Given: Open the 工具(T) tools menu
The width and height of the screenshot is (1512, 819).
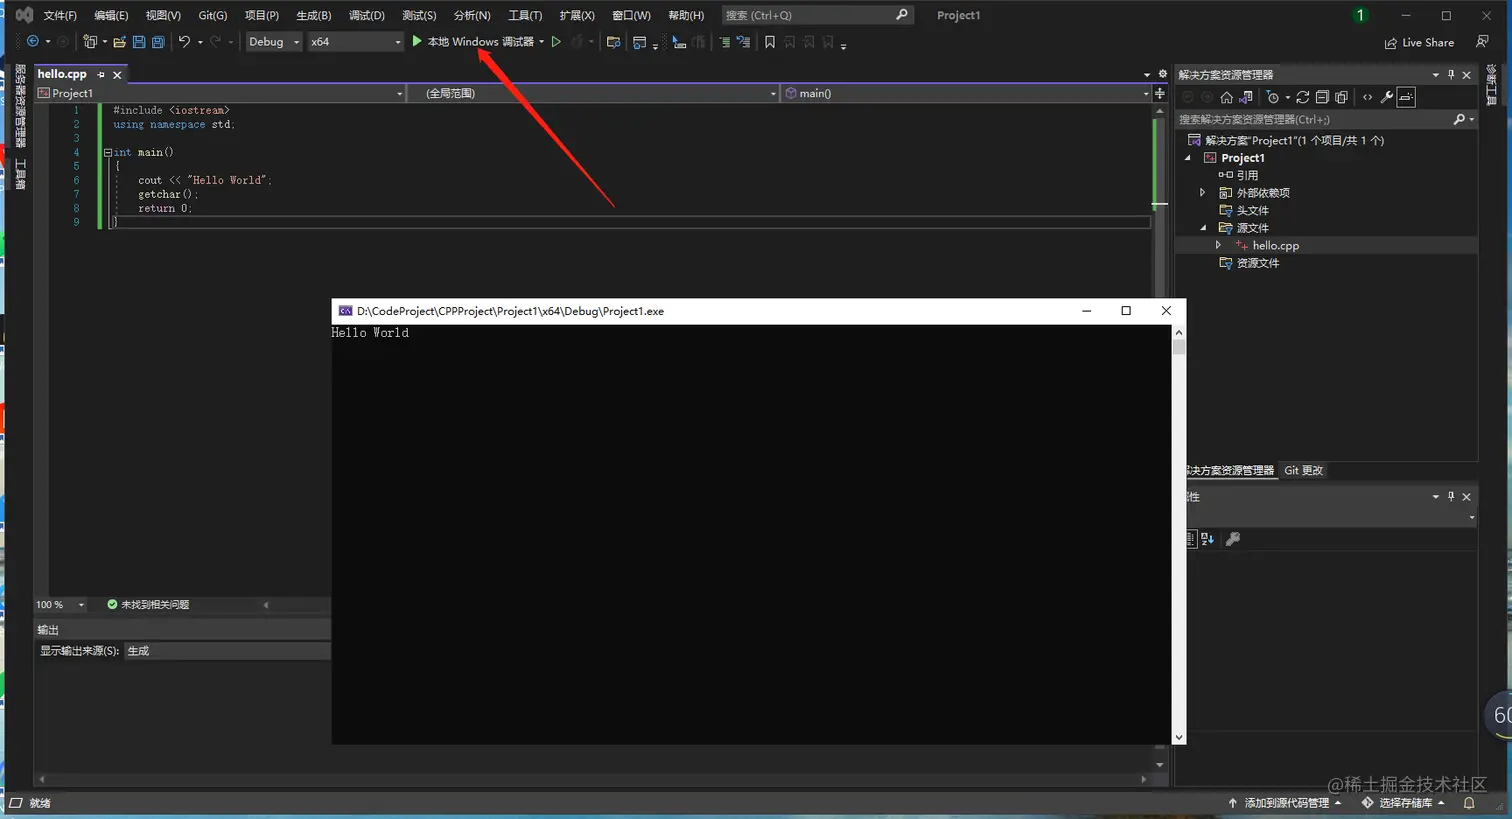Looking at the screenshot, I should pyautogui.click(x=525, y=15).
